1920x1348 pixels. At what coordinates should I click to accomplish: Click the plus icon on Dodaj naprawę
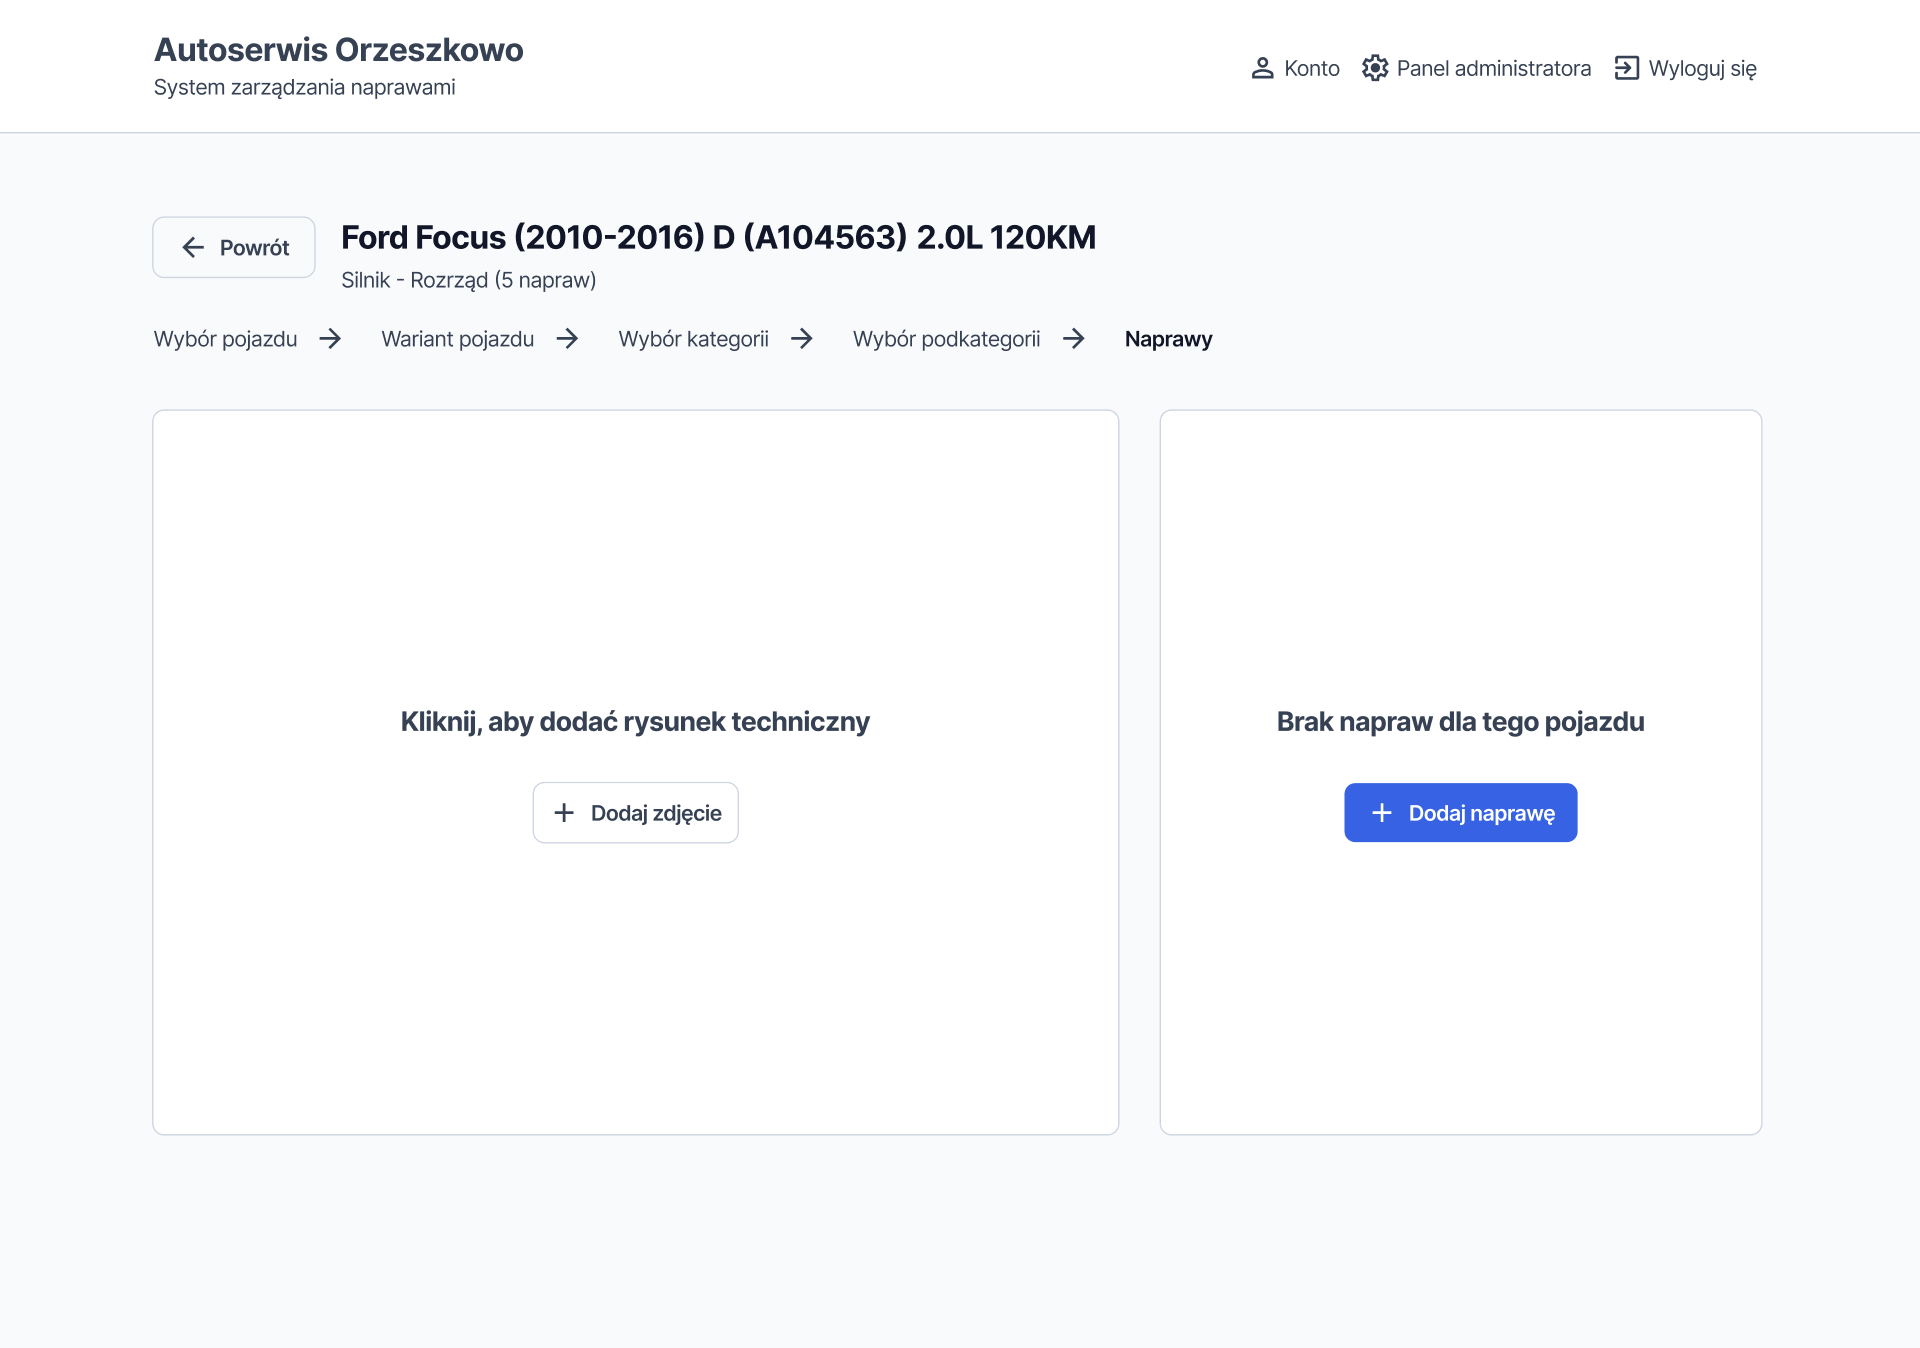coord(1382,813)
